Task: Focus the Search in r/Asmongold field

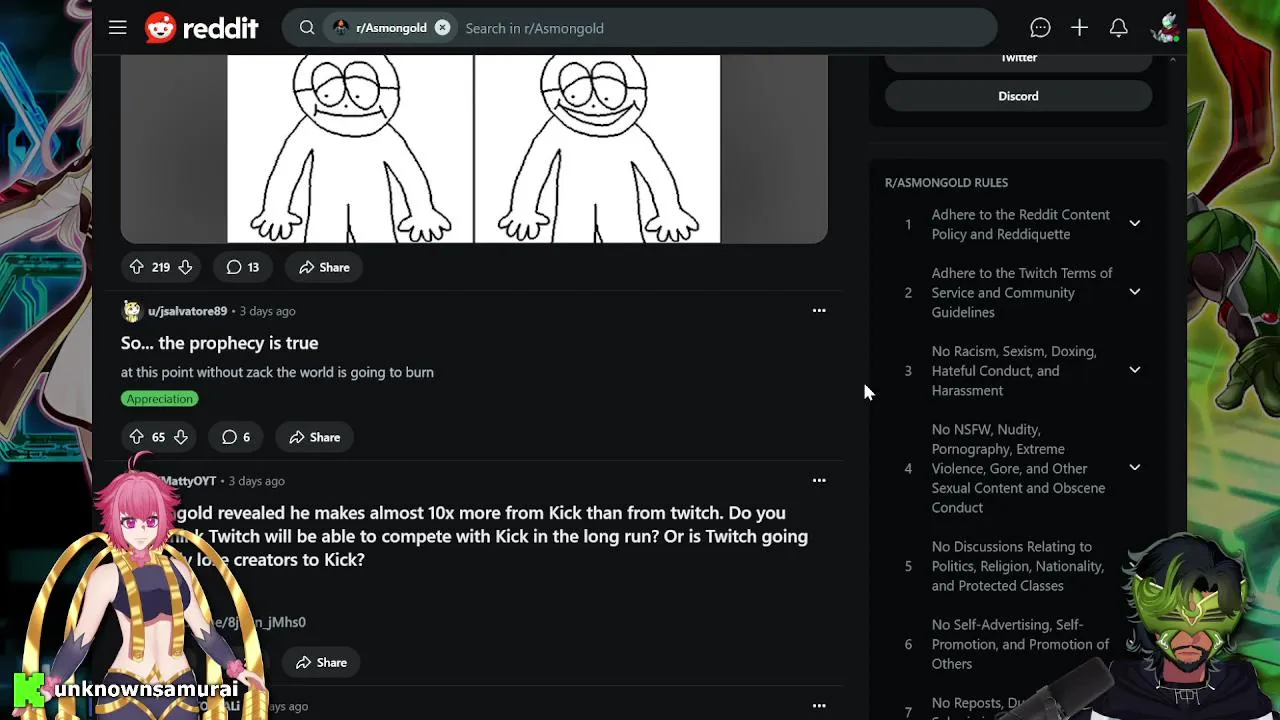Action: (x=725, y=28)
